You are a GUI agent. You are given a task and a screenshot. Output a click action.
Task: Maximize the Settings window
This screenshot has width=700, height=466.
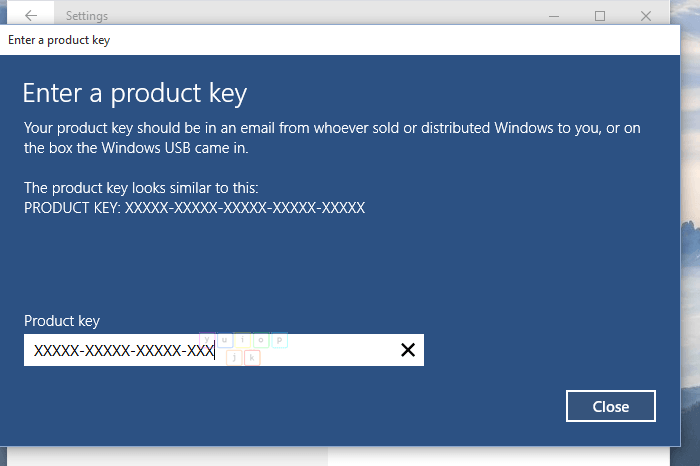(600, 16)
